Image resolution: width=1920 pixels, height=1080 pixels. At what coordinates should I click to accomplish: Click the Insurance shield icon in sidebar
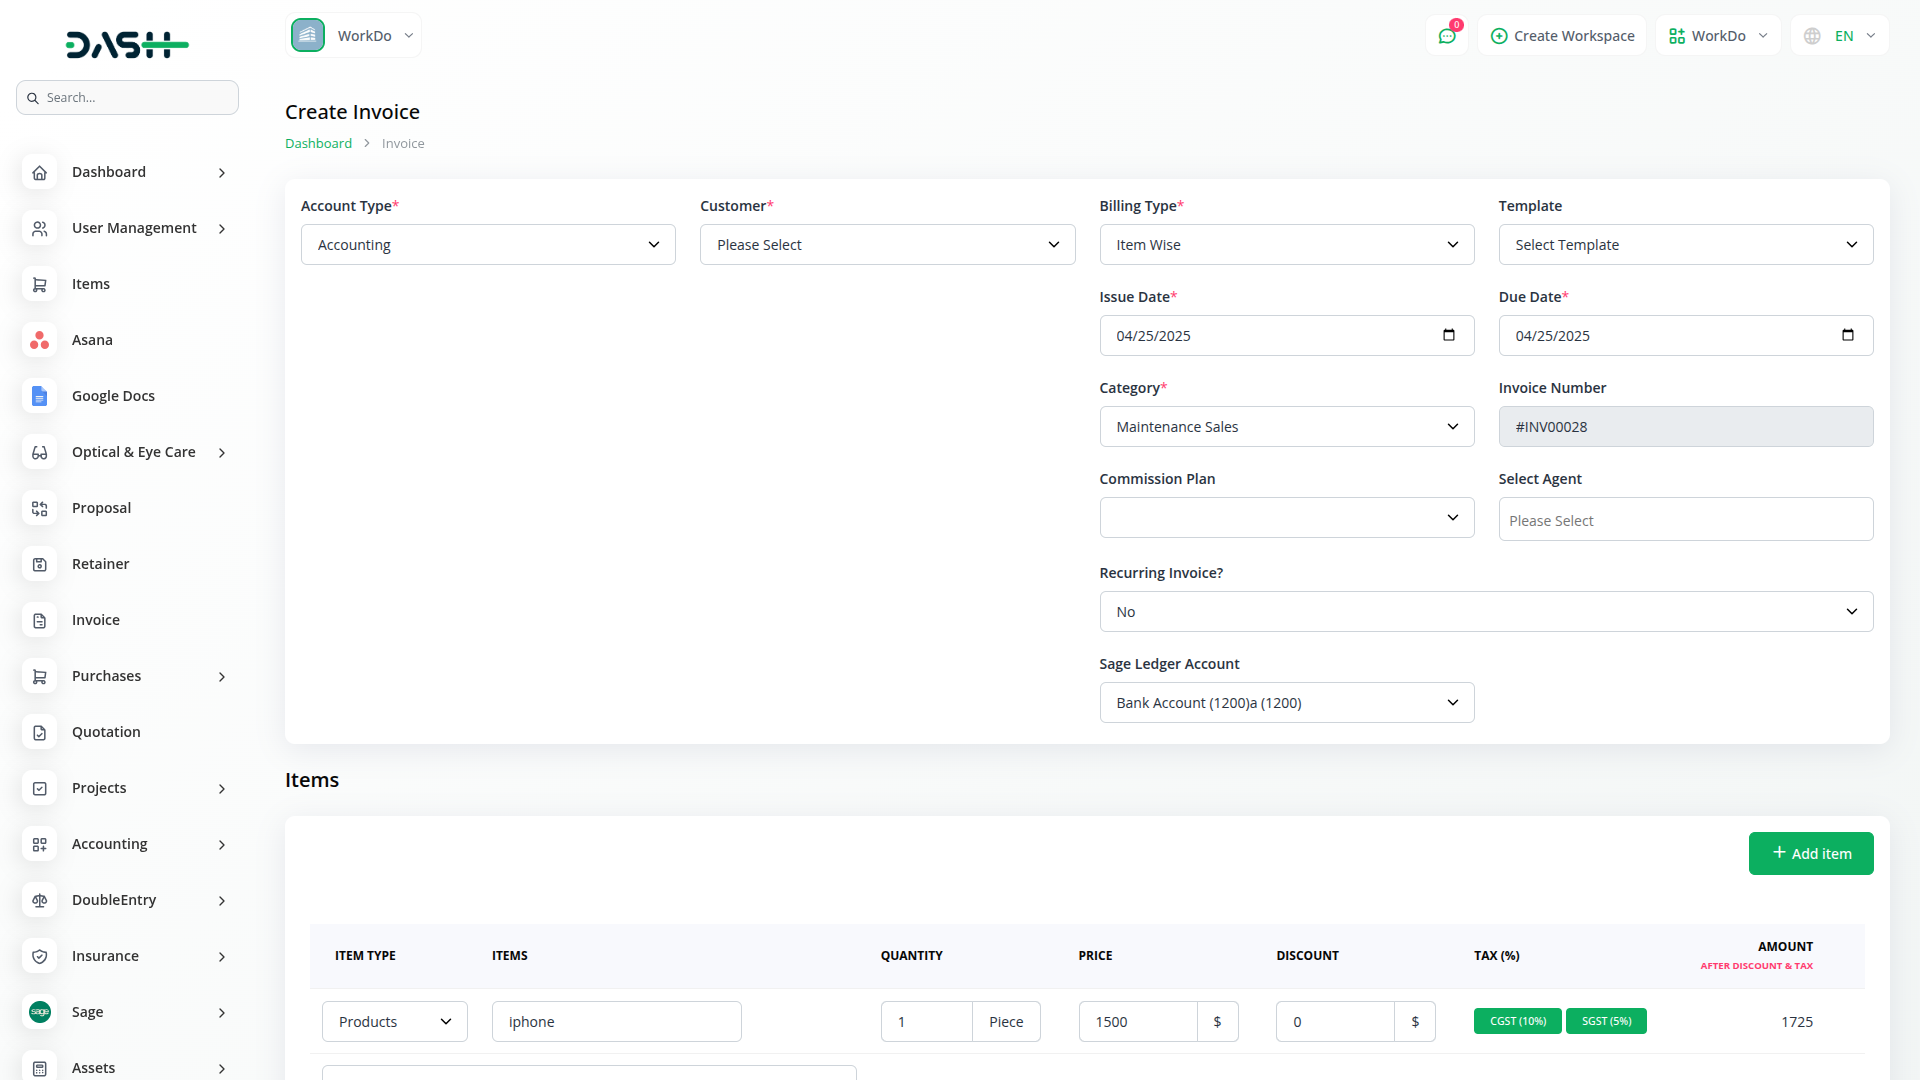[39, 956]
